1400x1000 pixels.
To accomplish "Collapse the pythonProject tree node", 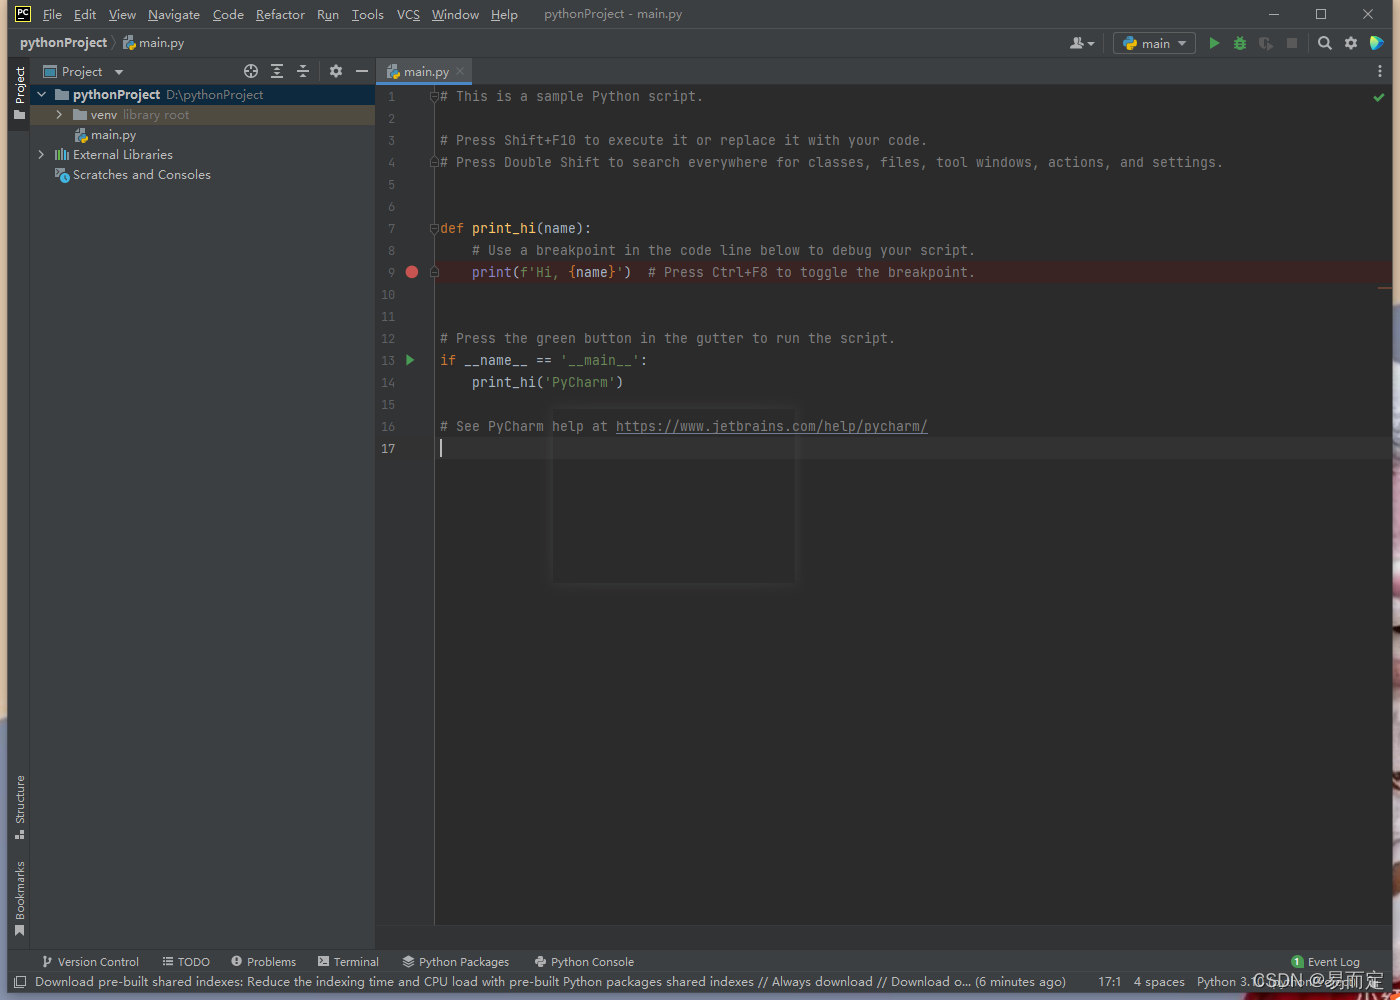I will click(x=41, y=94).
